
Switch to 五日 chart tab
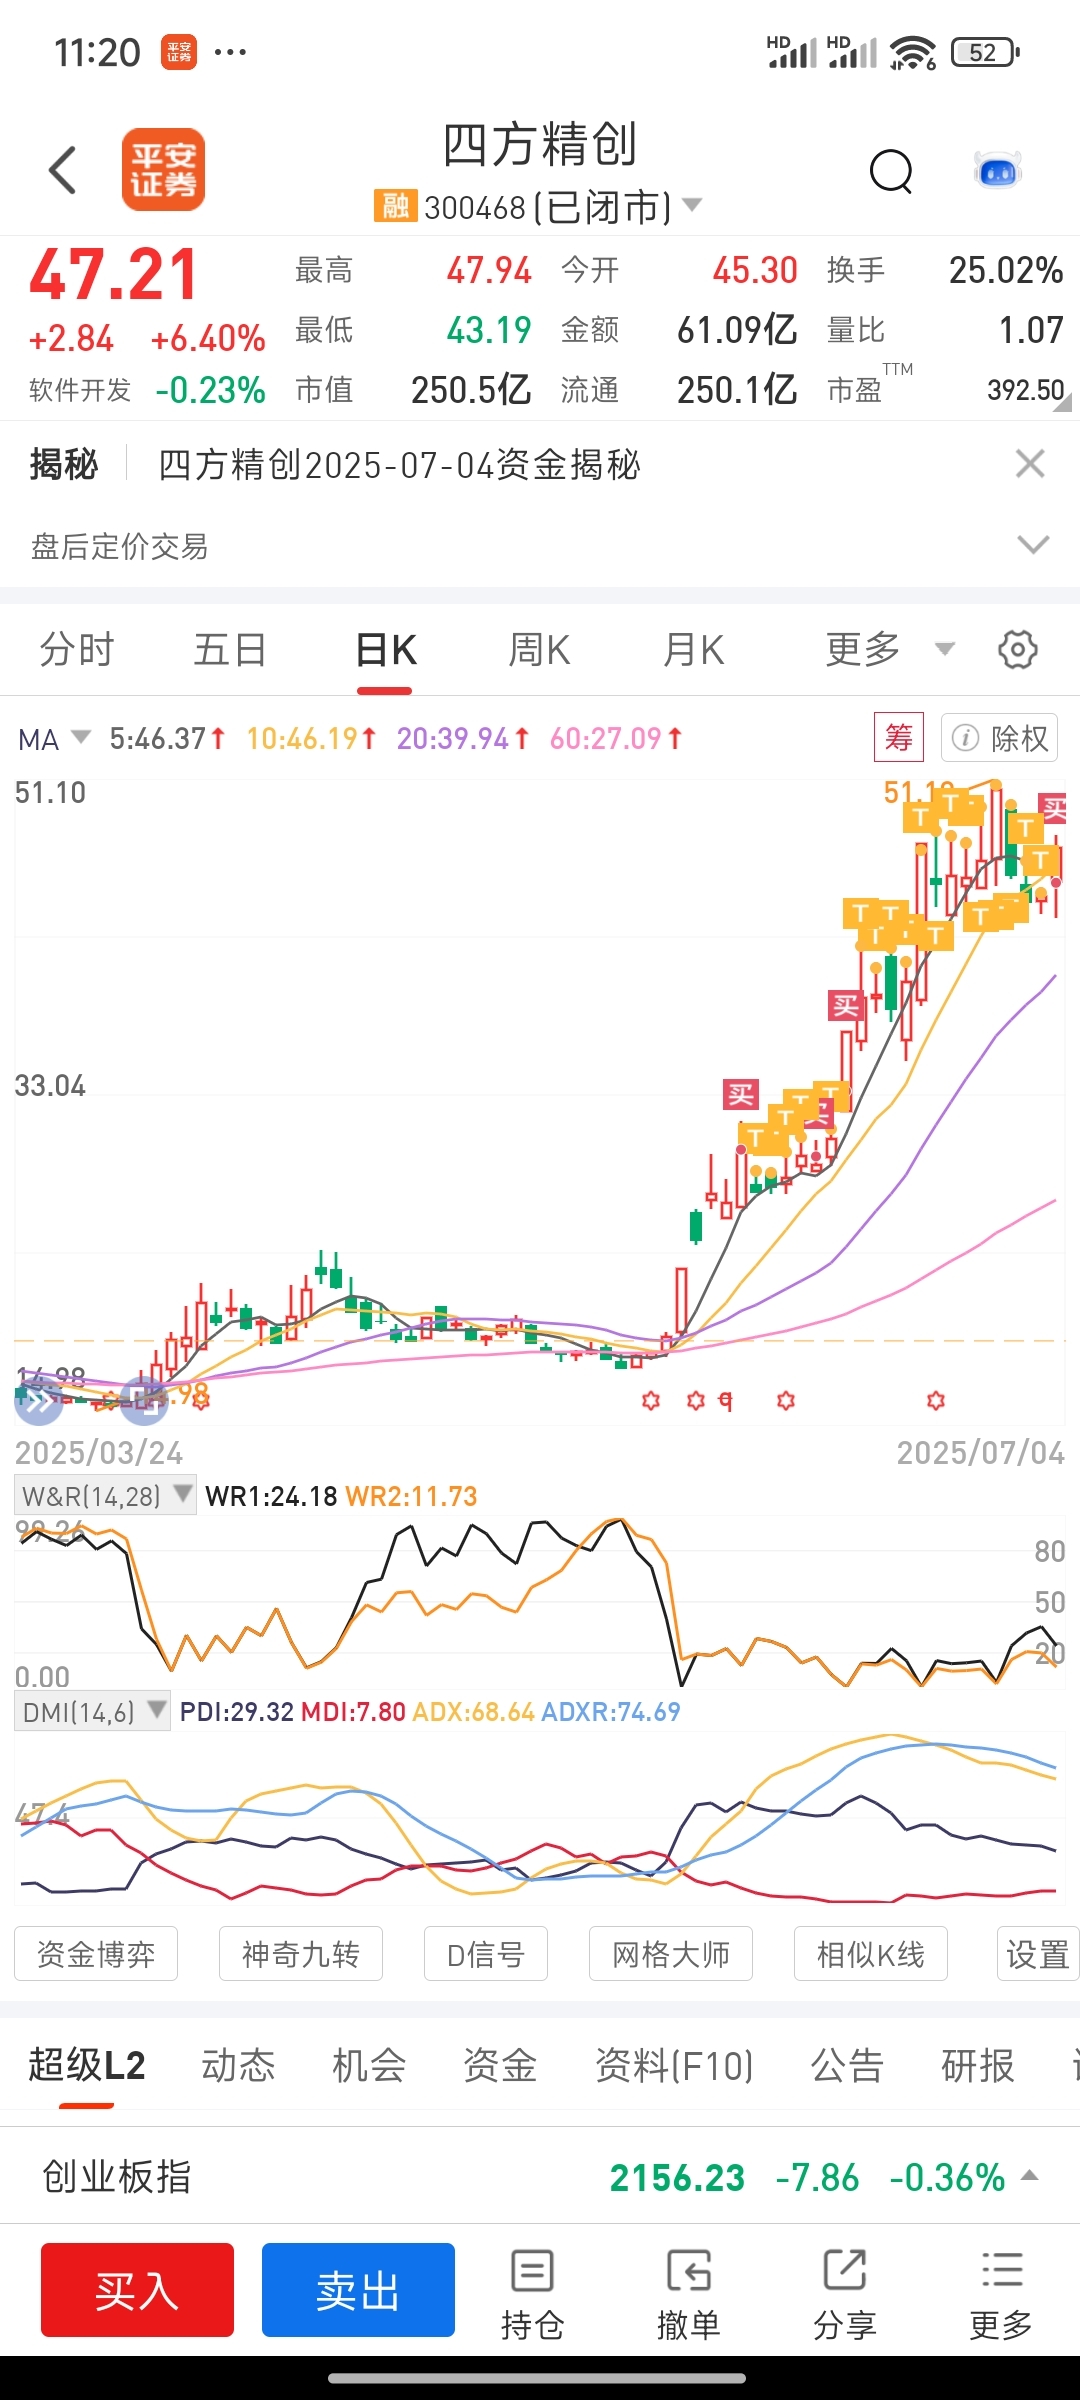point(230,650)
